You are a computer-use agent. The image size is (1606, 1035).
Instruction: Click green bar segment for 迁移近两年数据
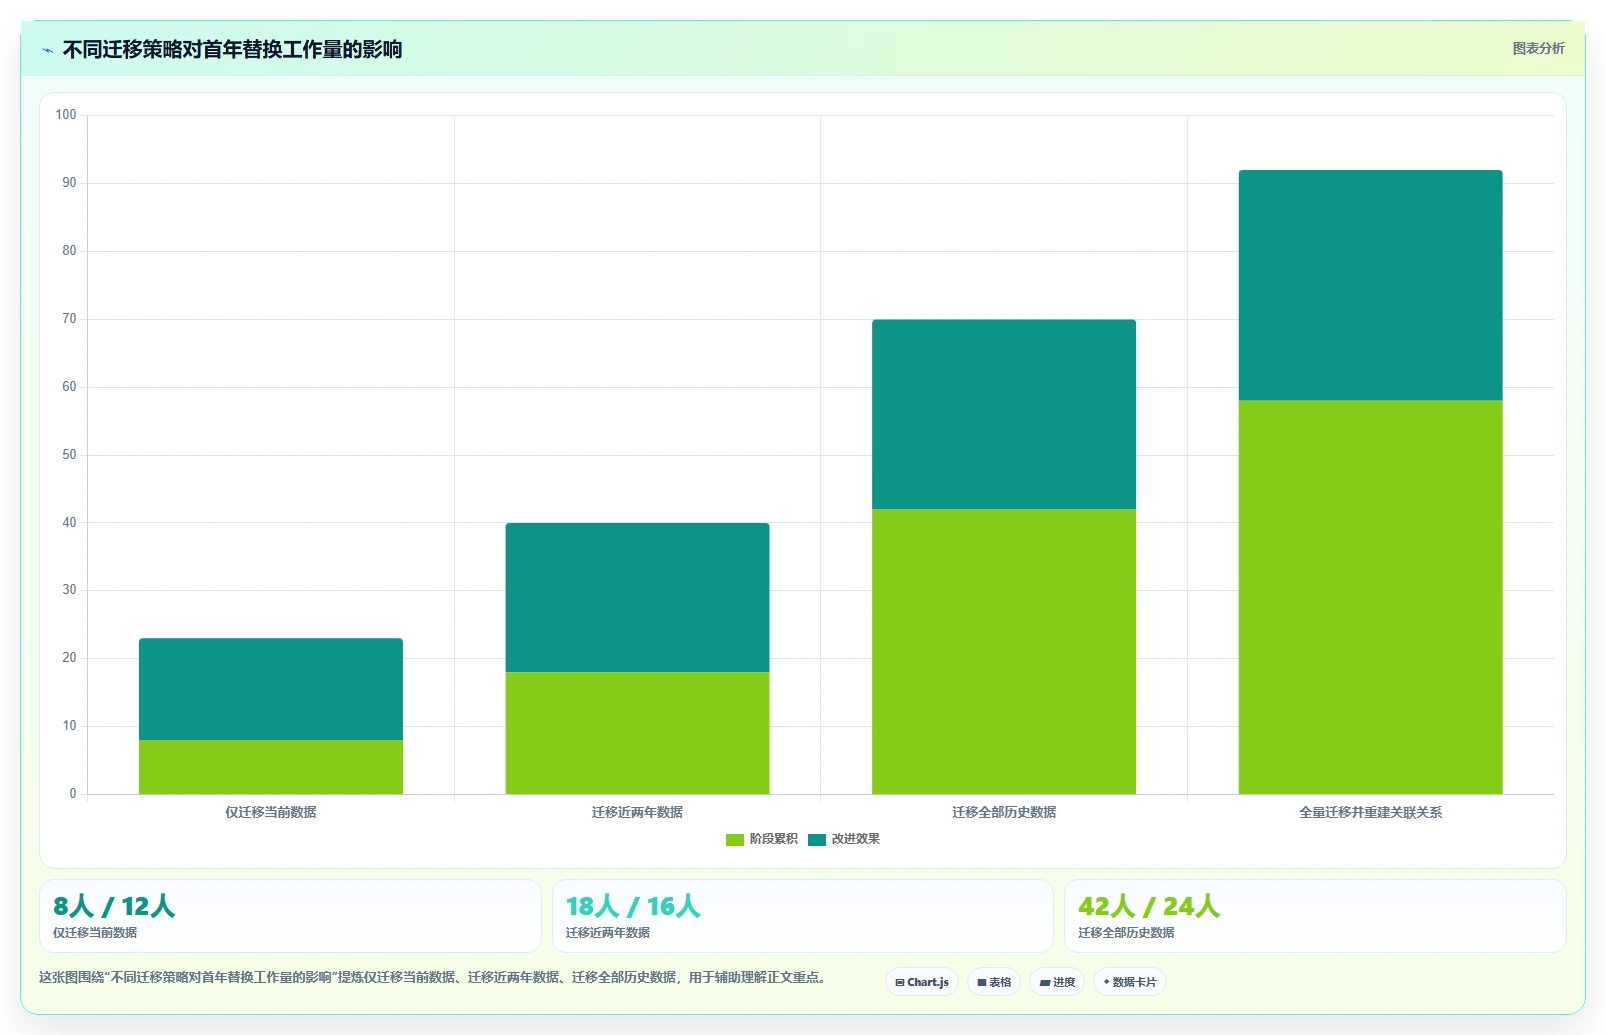pyautogui.click(x=637, y=733)
